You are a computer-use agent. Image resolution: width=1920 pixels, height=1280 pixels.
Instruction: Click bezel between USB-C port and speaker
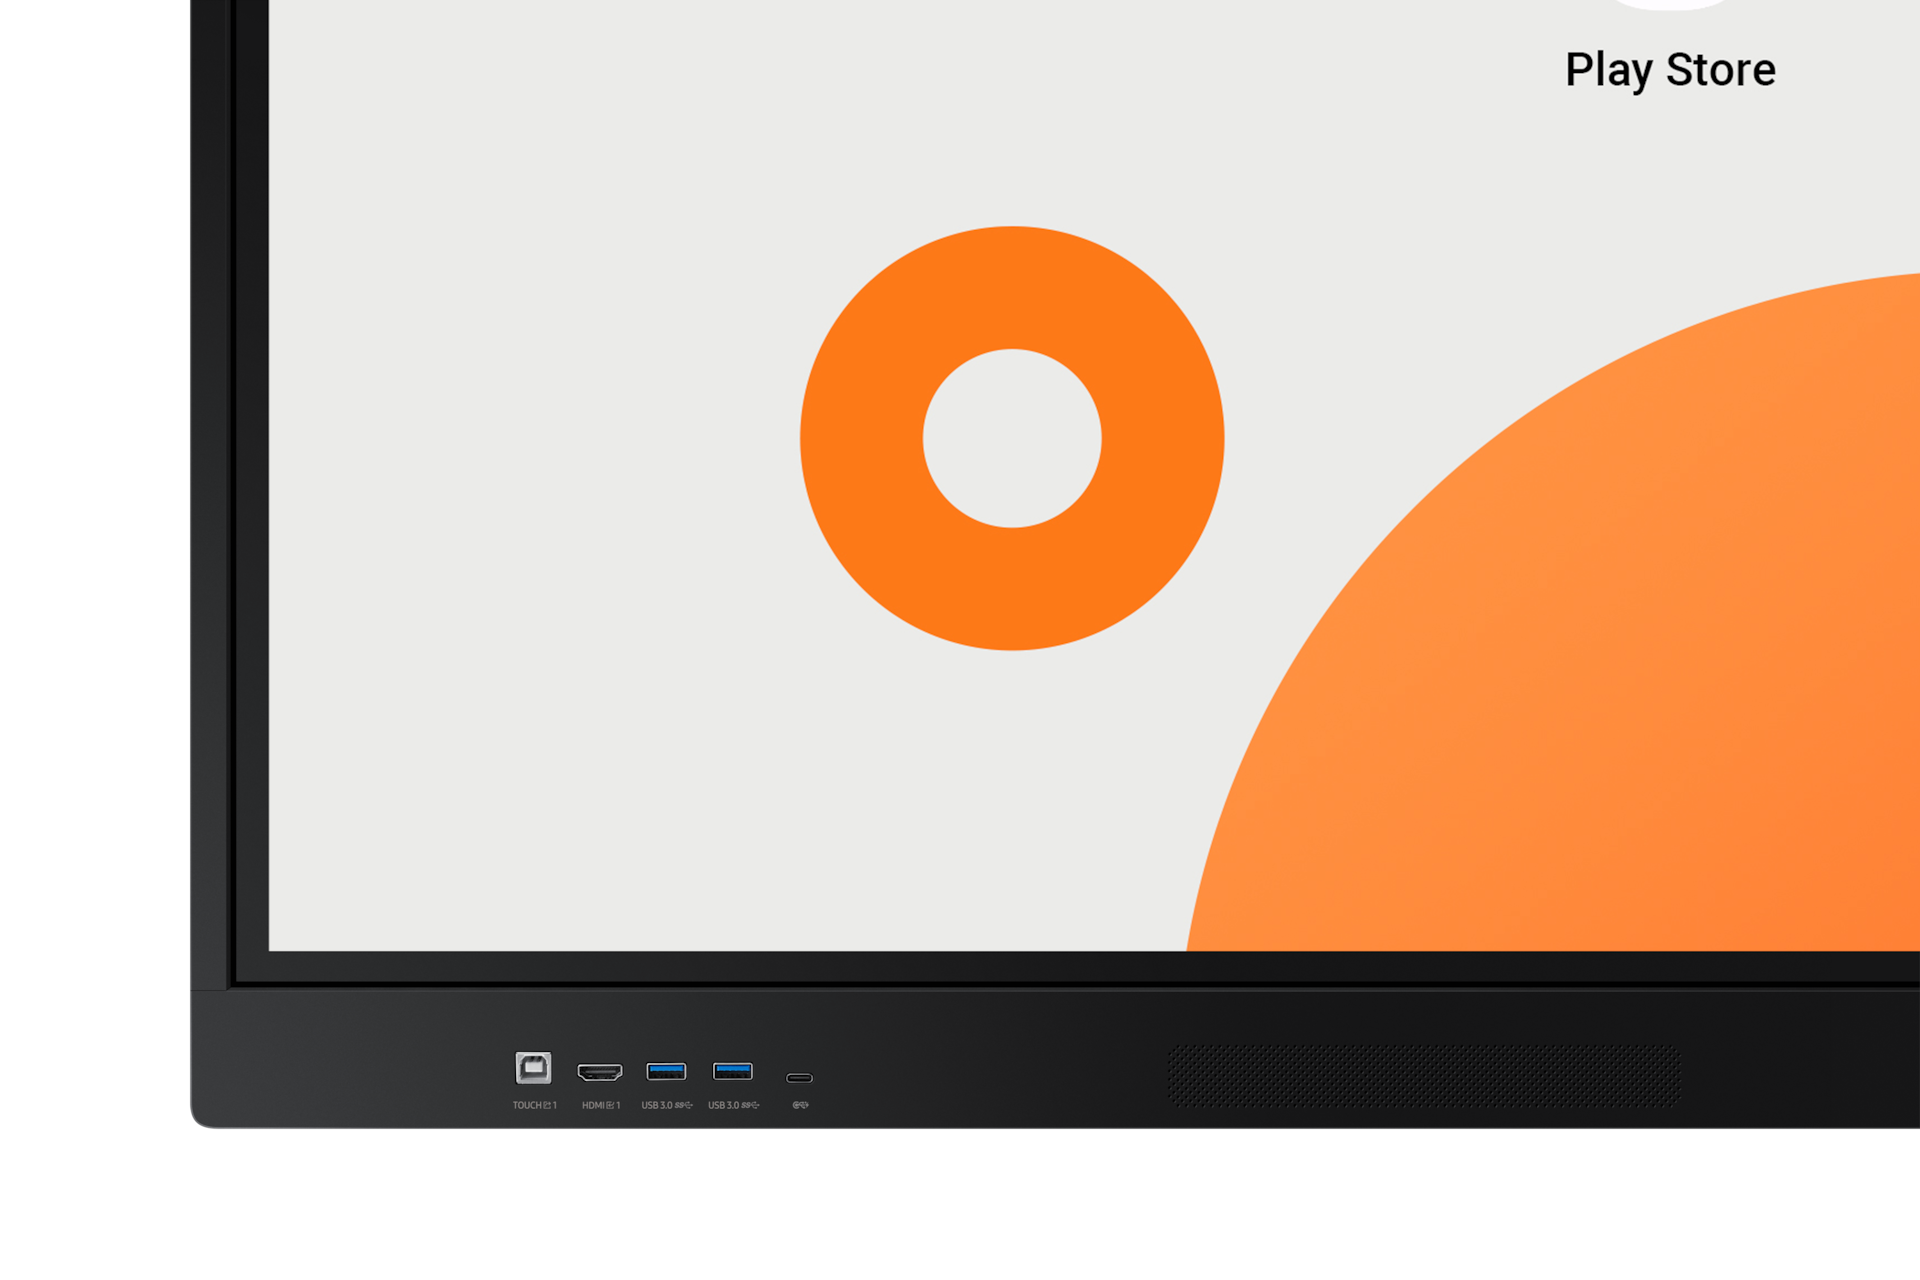pyautogui.click(x=990, y=1075)
